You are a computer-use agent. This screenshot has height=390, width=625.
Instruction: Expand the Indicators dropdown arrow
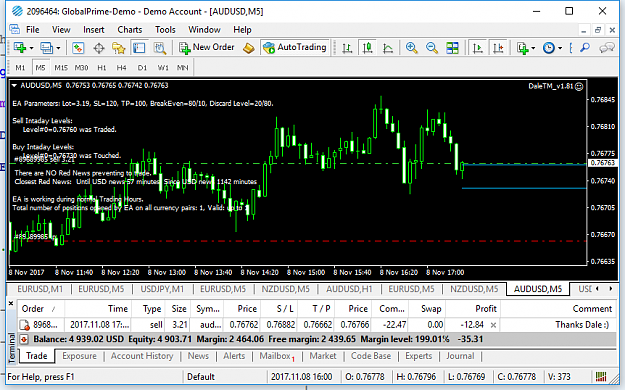pos(533,48)
